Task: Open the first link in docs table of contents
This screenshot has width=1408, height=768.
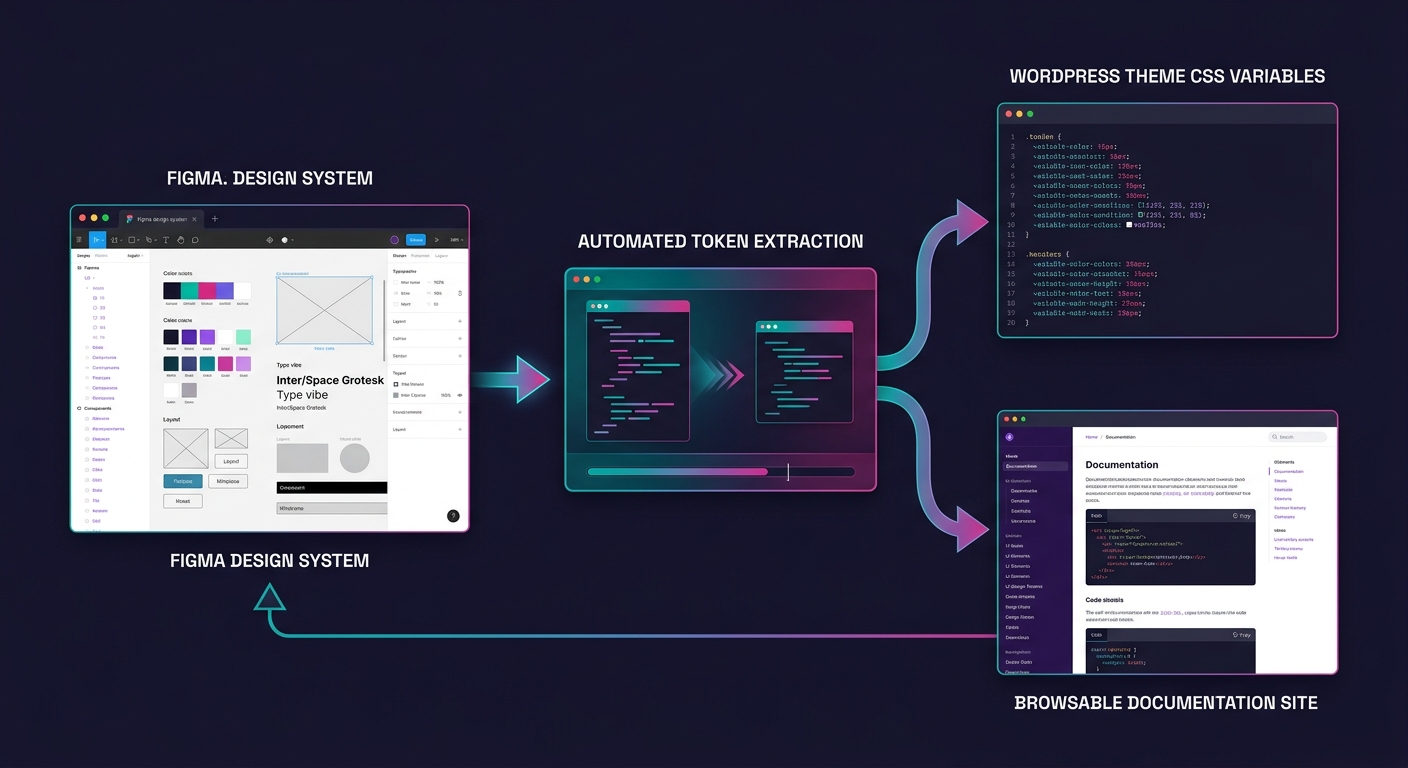Action: (x=1289, y=472)
